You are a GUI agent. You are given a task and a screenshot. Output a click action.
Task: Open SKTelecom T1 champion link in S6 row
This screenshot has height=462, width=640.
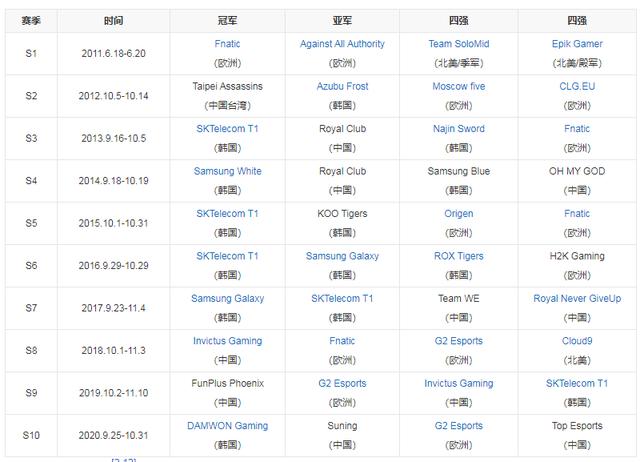click(x=227, y=256)
